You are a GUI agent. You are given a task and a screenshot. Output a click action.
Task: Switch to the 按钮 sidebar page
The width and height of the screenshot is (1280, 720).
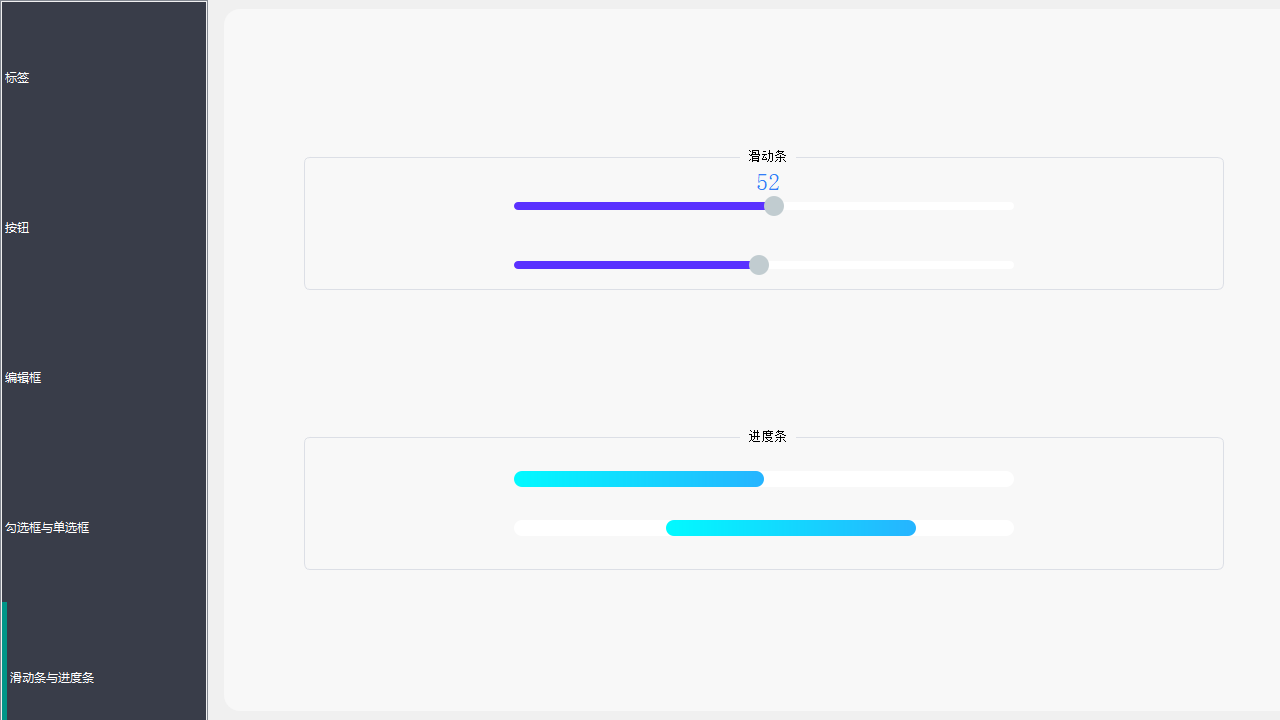104,227
